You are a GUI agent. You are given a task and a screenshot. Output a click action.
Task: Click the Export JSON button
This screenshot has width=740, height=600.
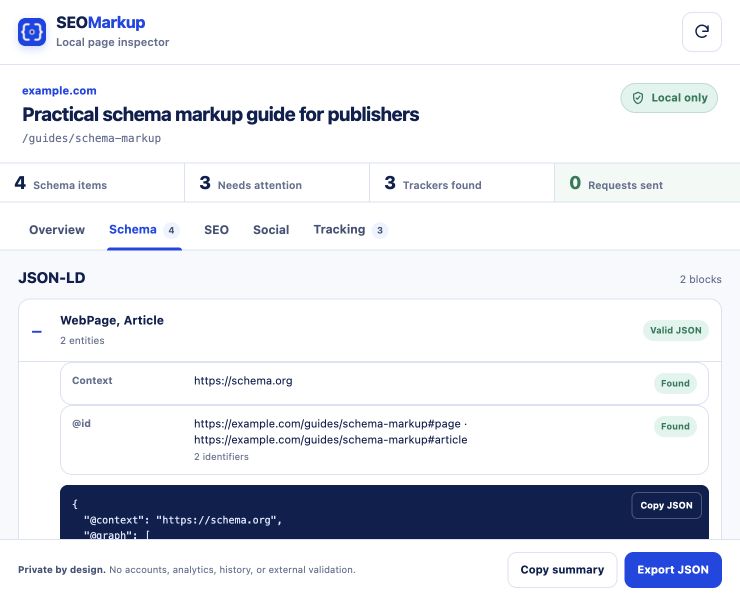(673, 570)
